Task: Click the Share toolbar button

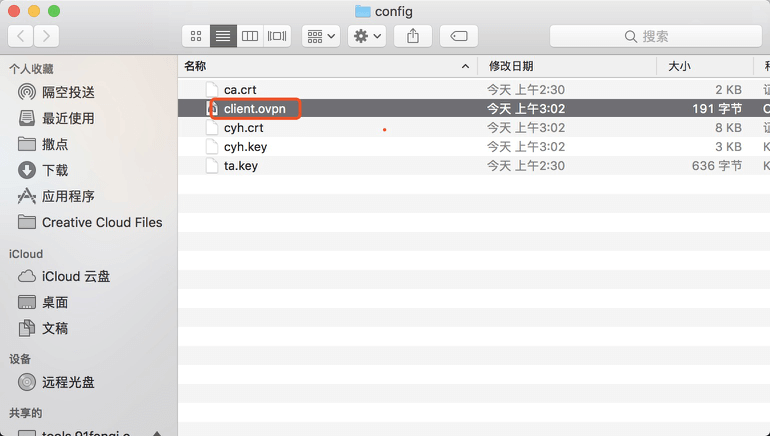Action: [x=413, y=36]
